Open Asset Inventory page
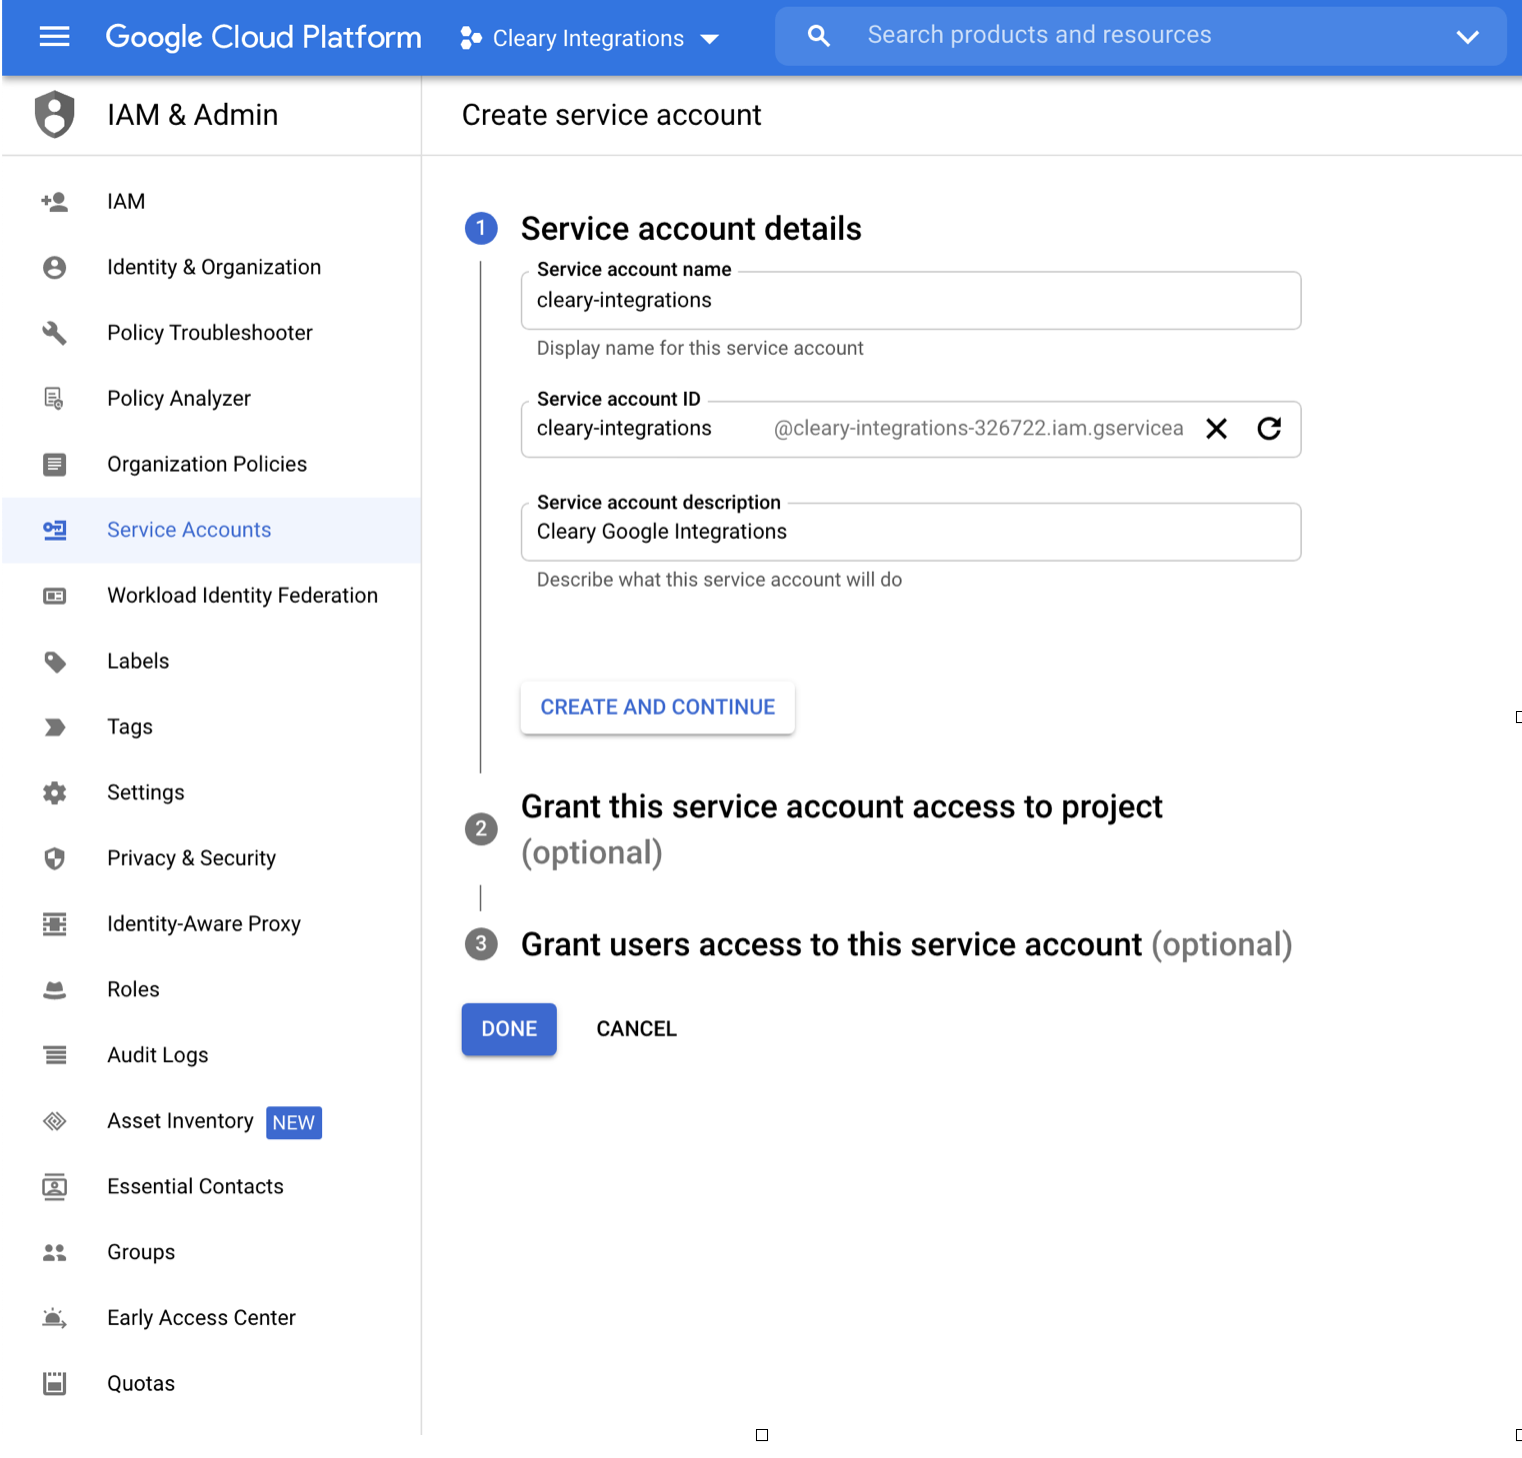This screenshot has height=1458, width=1522. click(211, 1121)
